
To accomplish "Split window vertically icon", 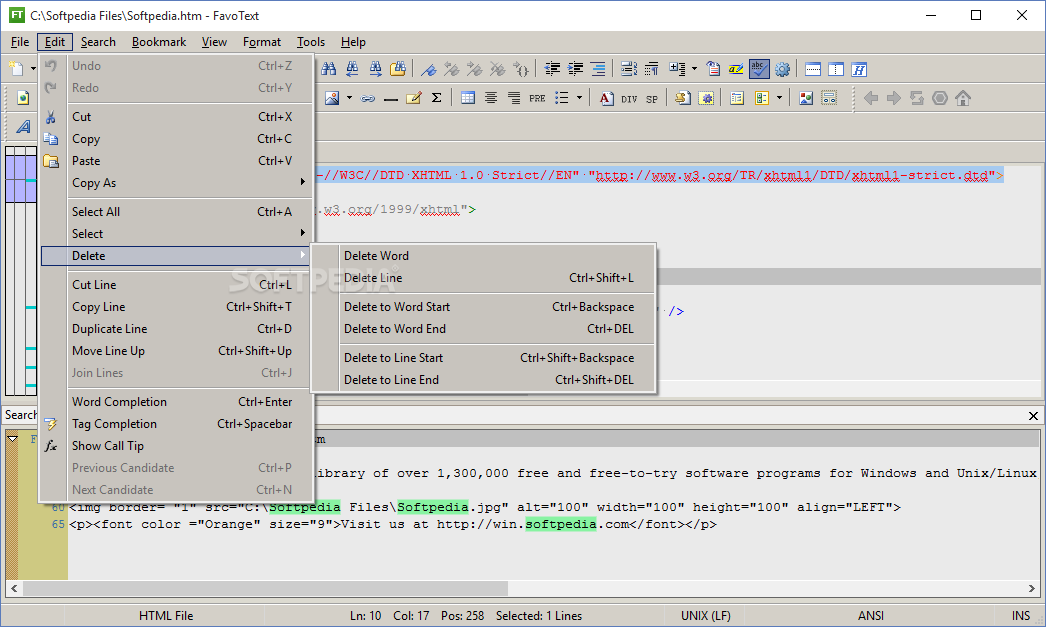I will pyautogui.click(x=836, y=69).
